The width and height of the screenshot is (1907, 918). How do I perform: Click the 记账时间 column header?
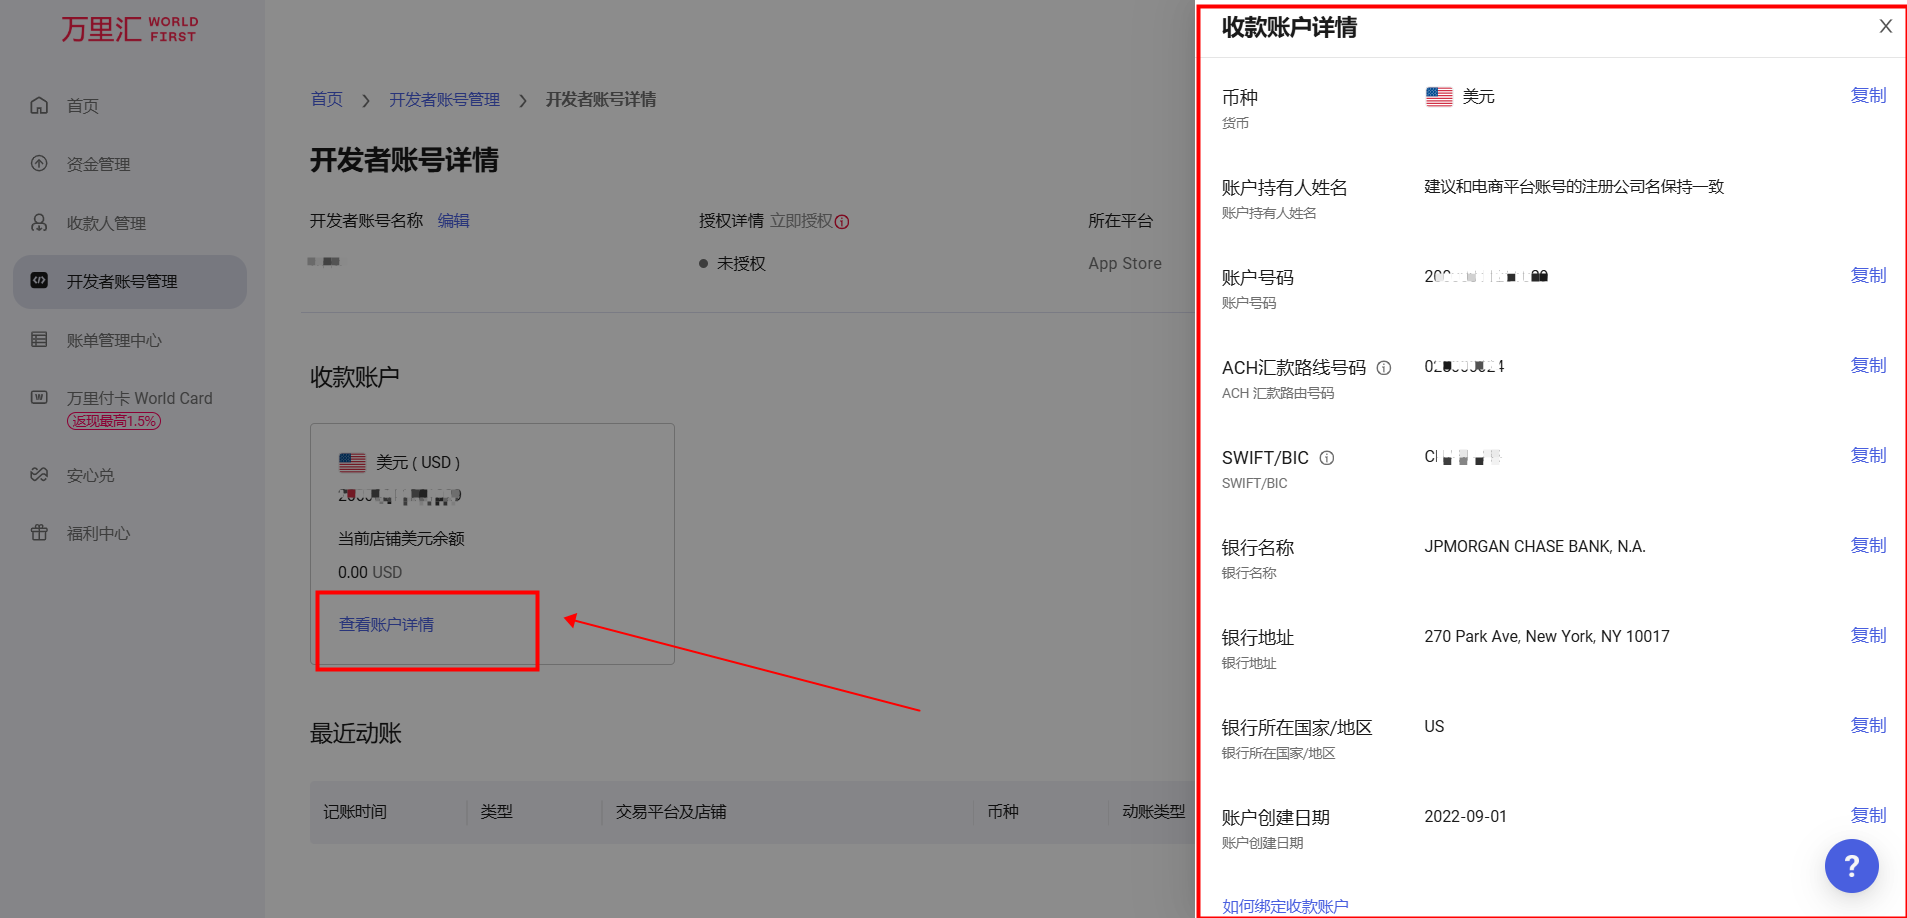pyautogui.click(x=355, y=812)
